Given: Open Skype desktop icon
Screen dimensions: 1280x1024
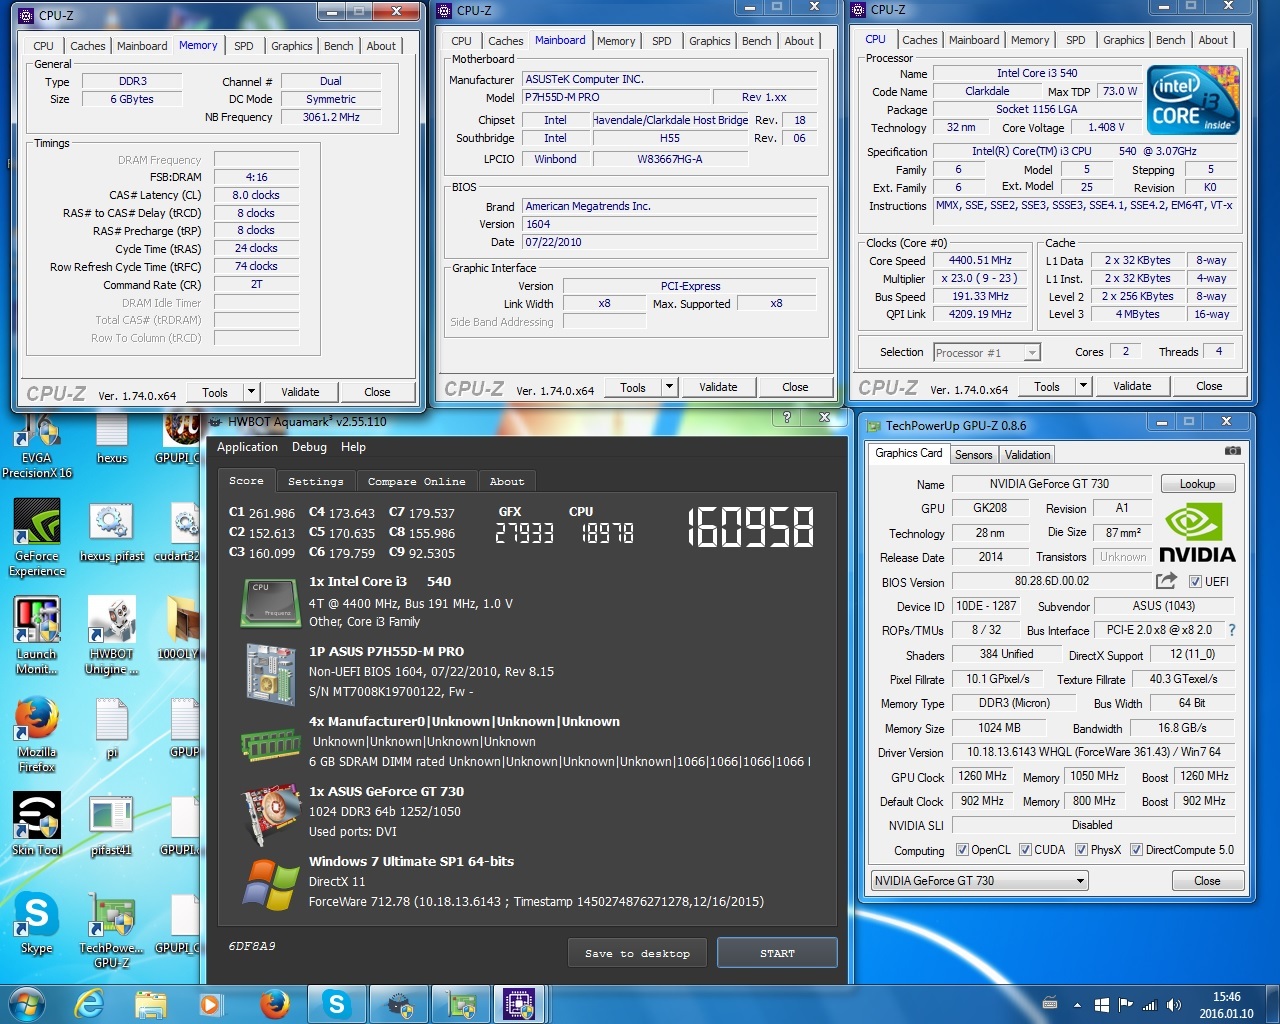Looking at the screenshot, I should point(37,922).
